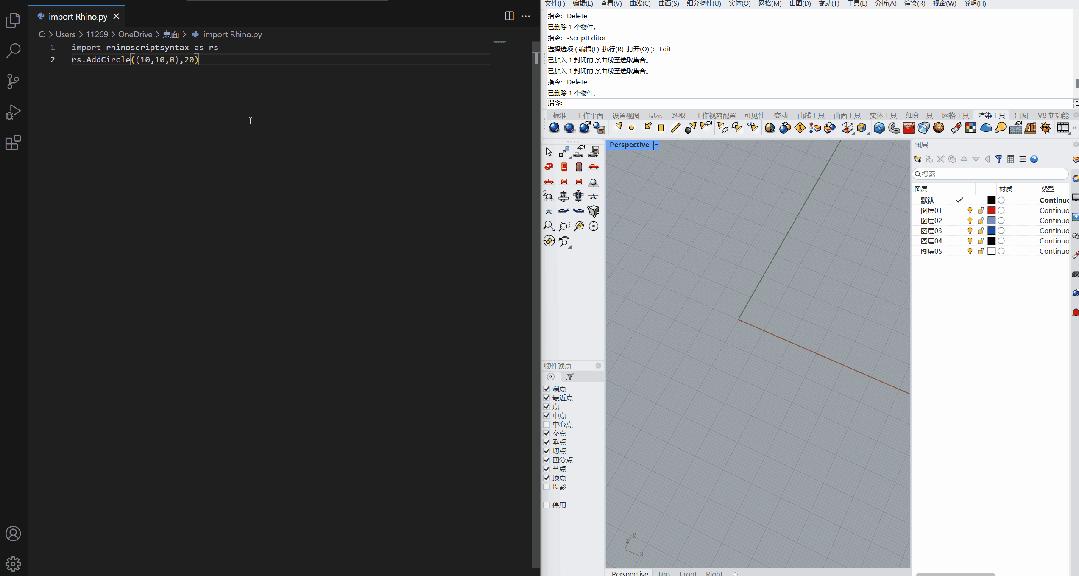Switch to the import Rhino.py editor tab
The width and height of the screenshot is (1079, 576).
(77, 17)
